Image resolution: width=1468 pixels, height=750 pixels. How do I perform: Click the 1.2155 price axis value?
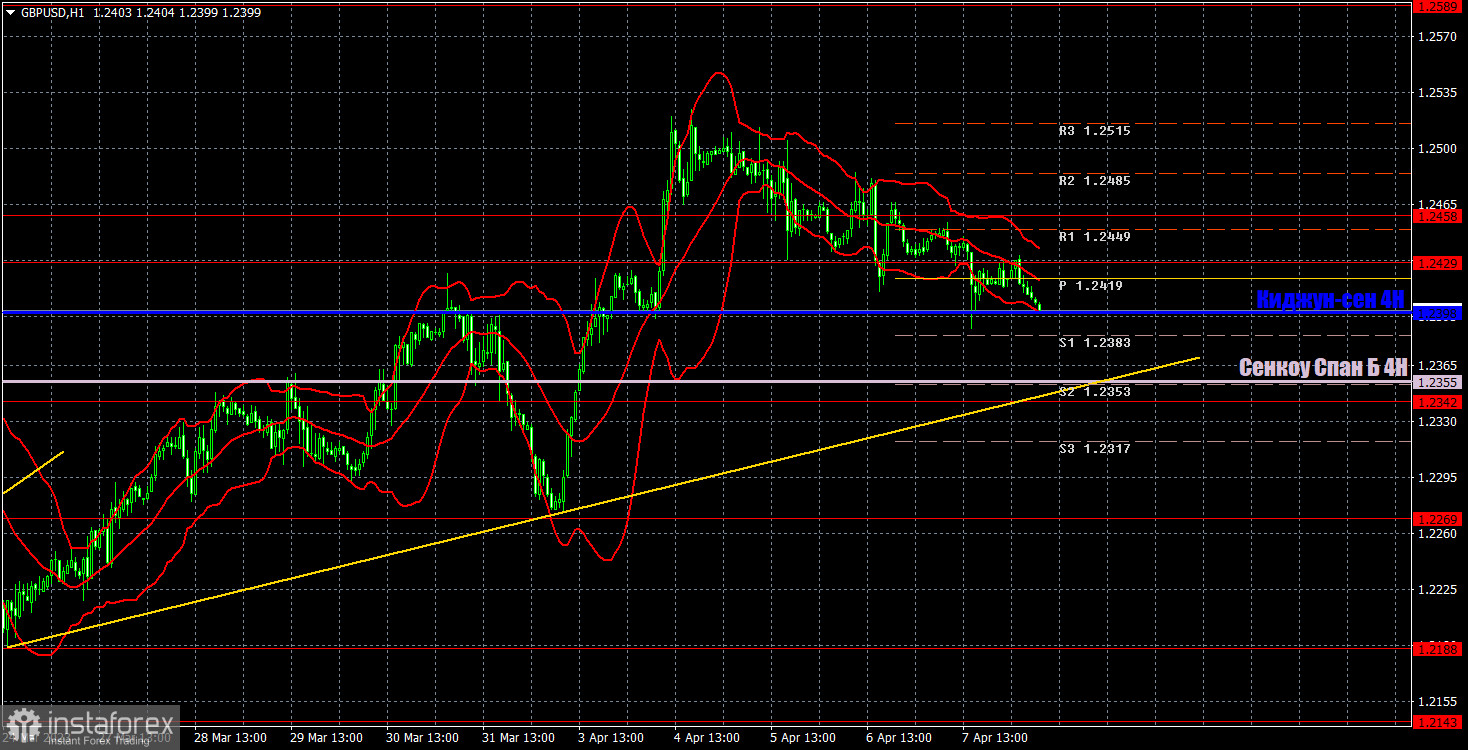[1438, 701]
